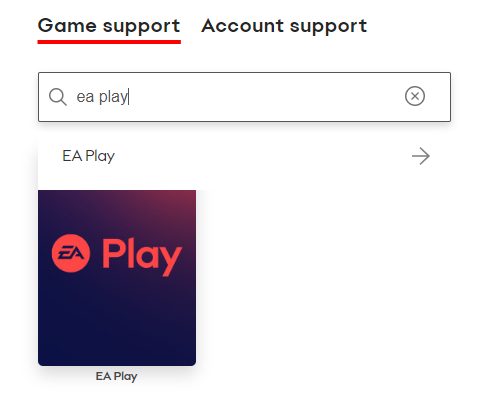Select the Game support tab
The image size is (479, 403).
pyautogui.click(x=109, y=26)
